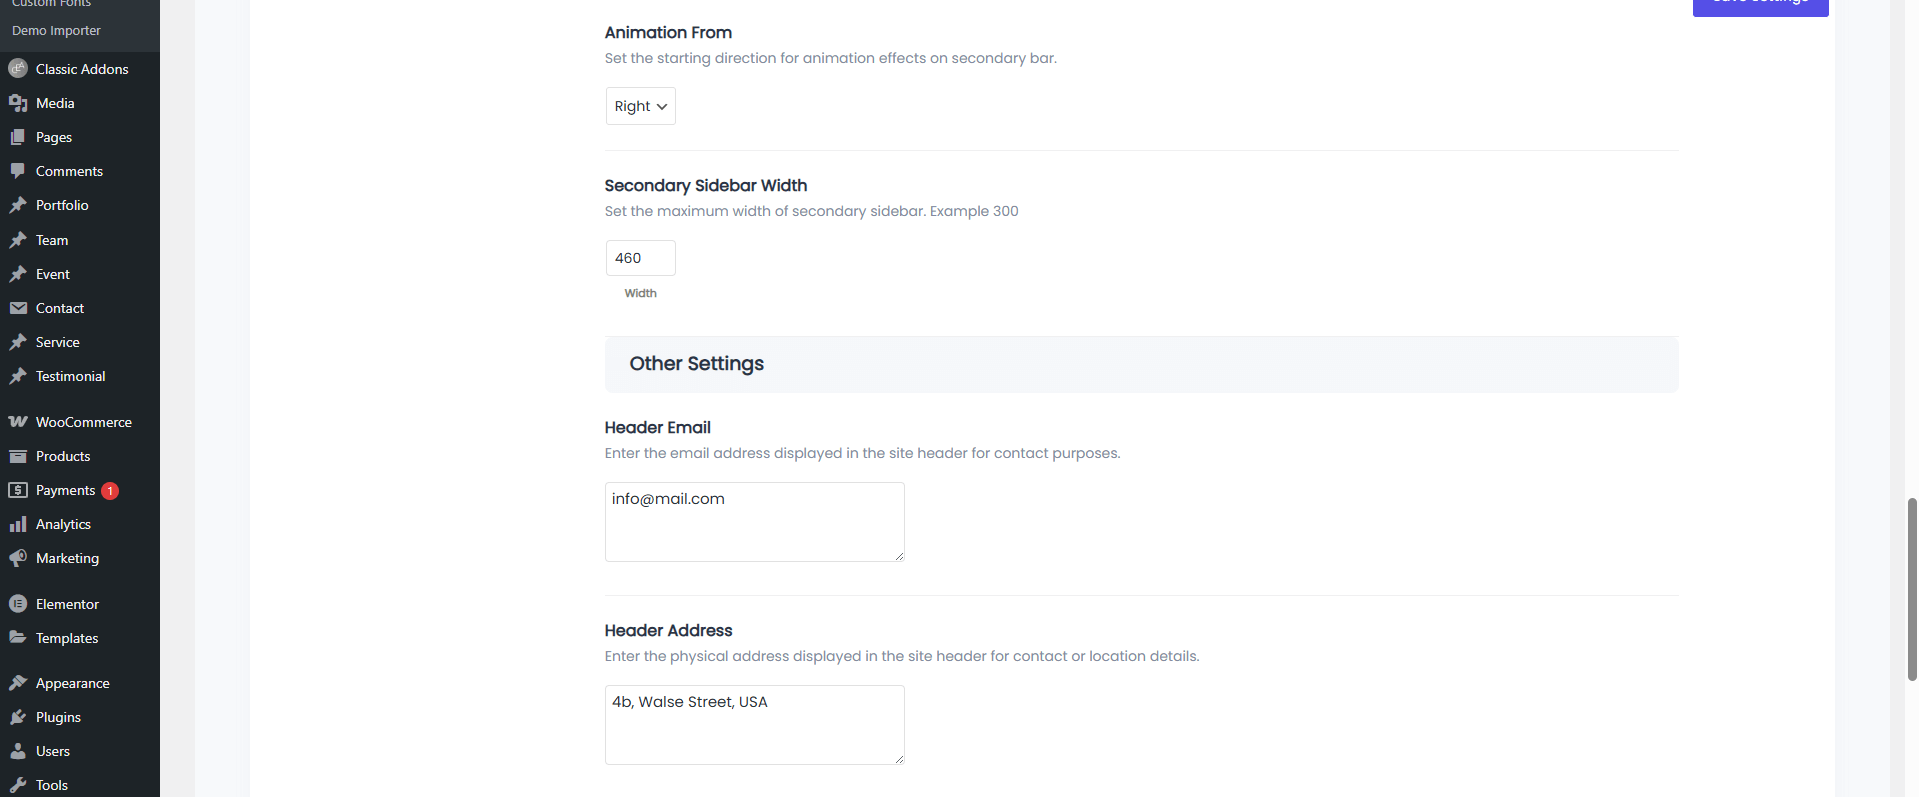
Task: Click the Appearance paintbrush icon
Action: [18, 683]
